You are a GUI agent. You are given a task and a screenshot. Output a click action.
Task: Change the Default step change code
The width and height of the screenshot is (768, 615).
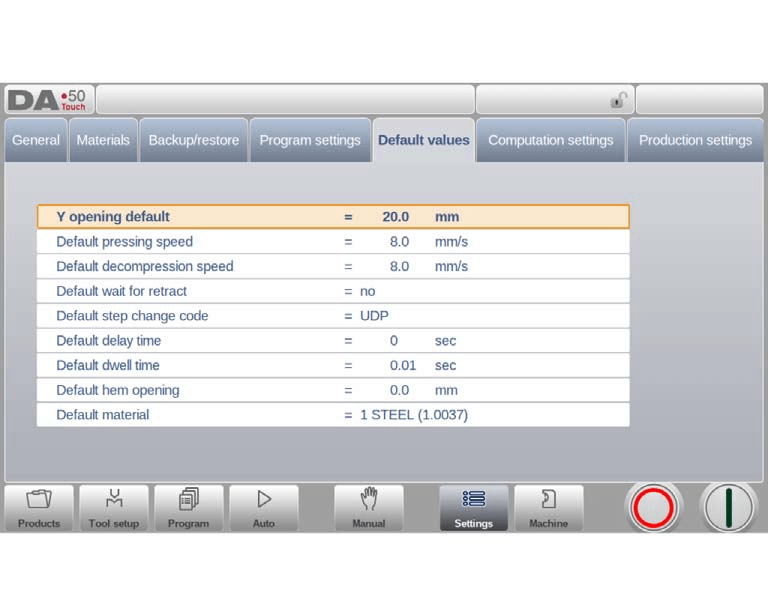click(374, 316)
